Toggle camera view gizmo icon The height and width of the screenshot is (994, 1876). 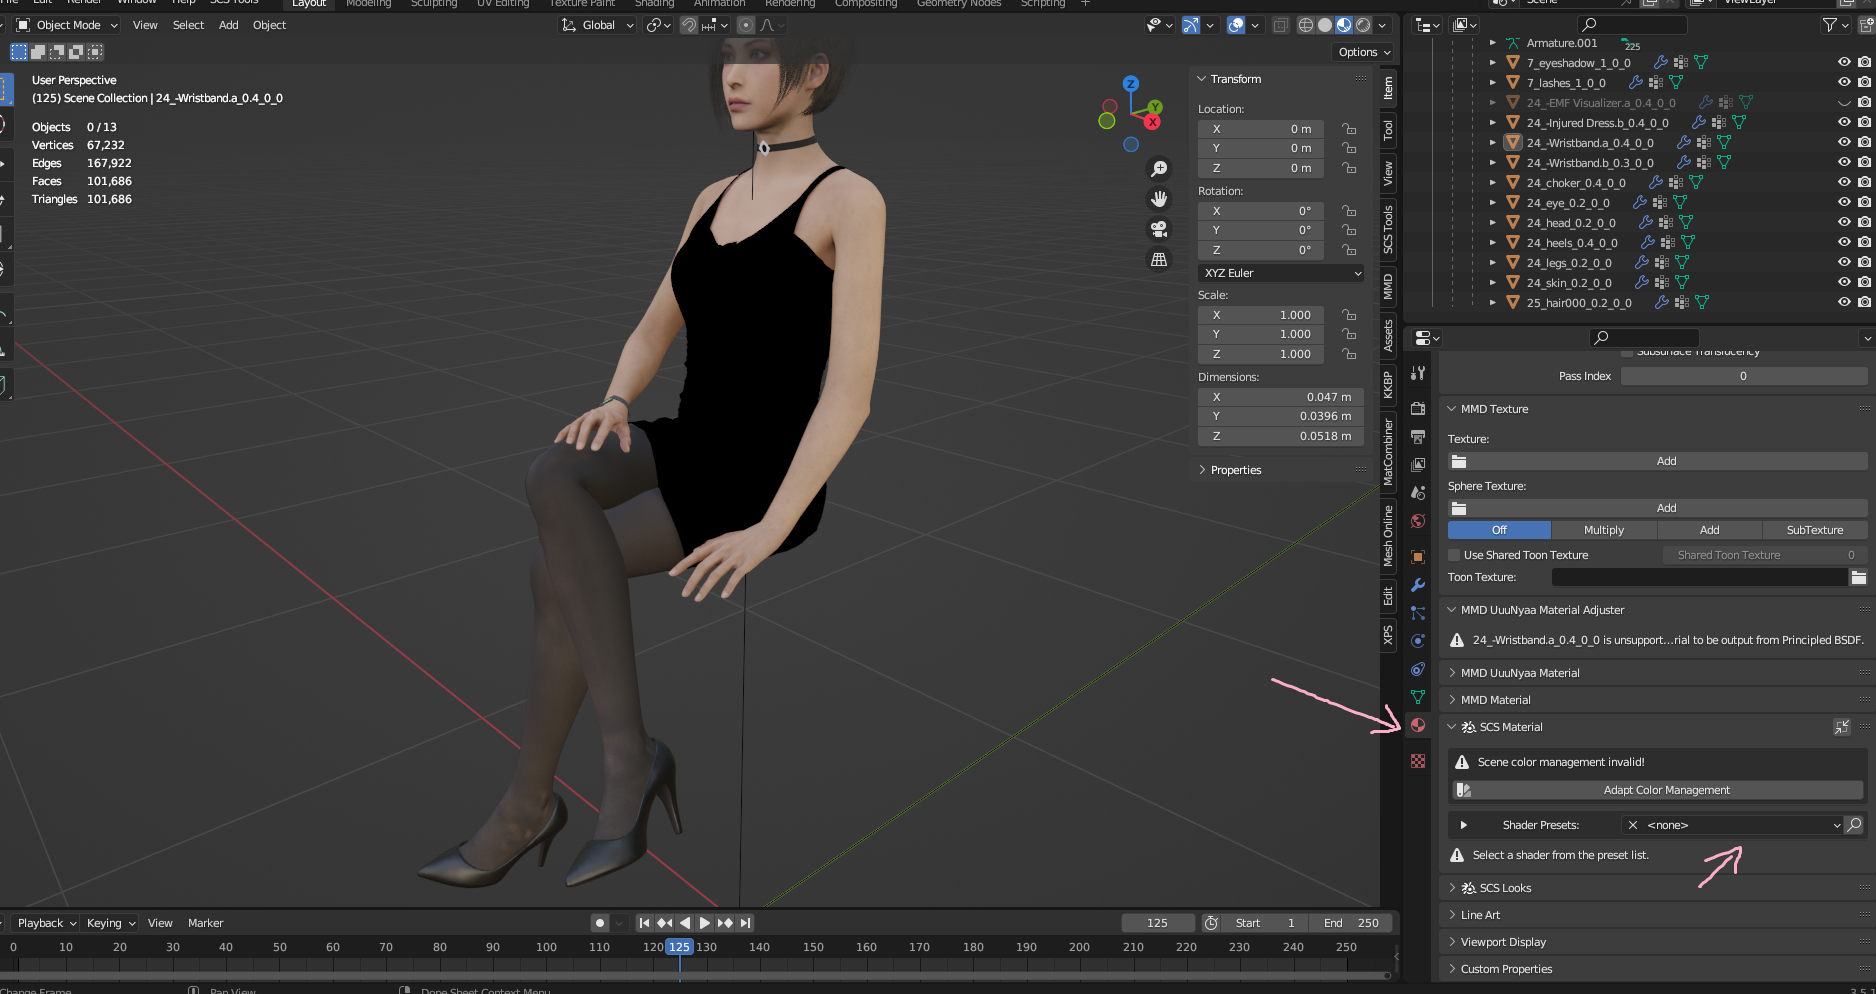(x=1159, y=229)
